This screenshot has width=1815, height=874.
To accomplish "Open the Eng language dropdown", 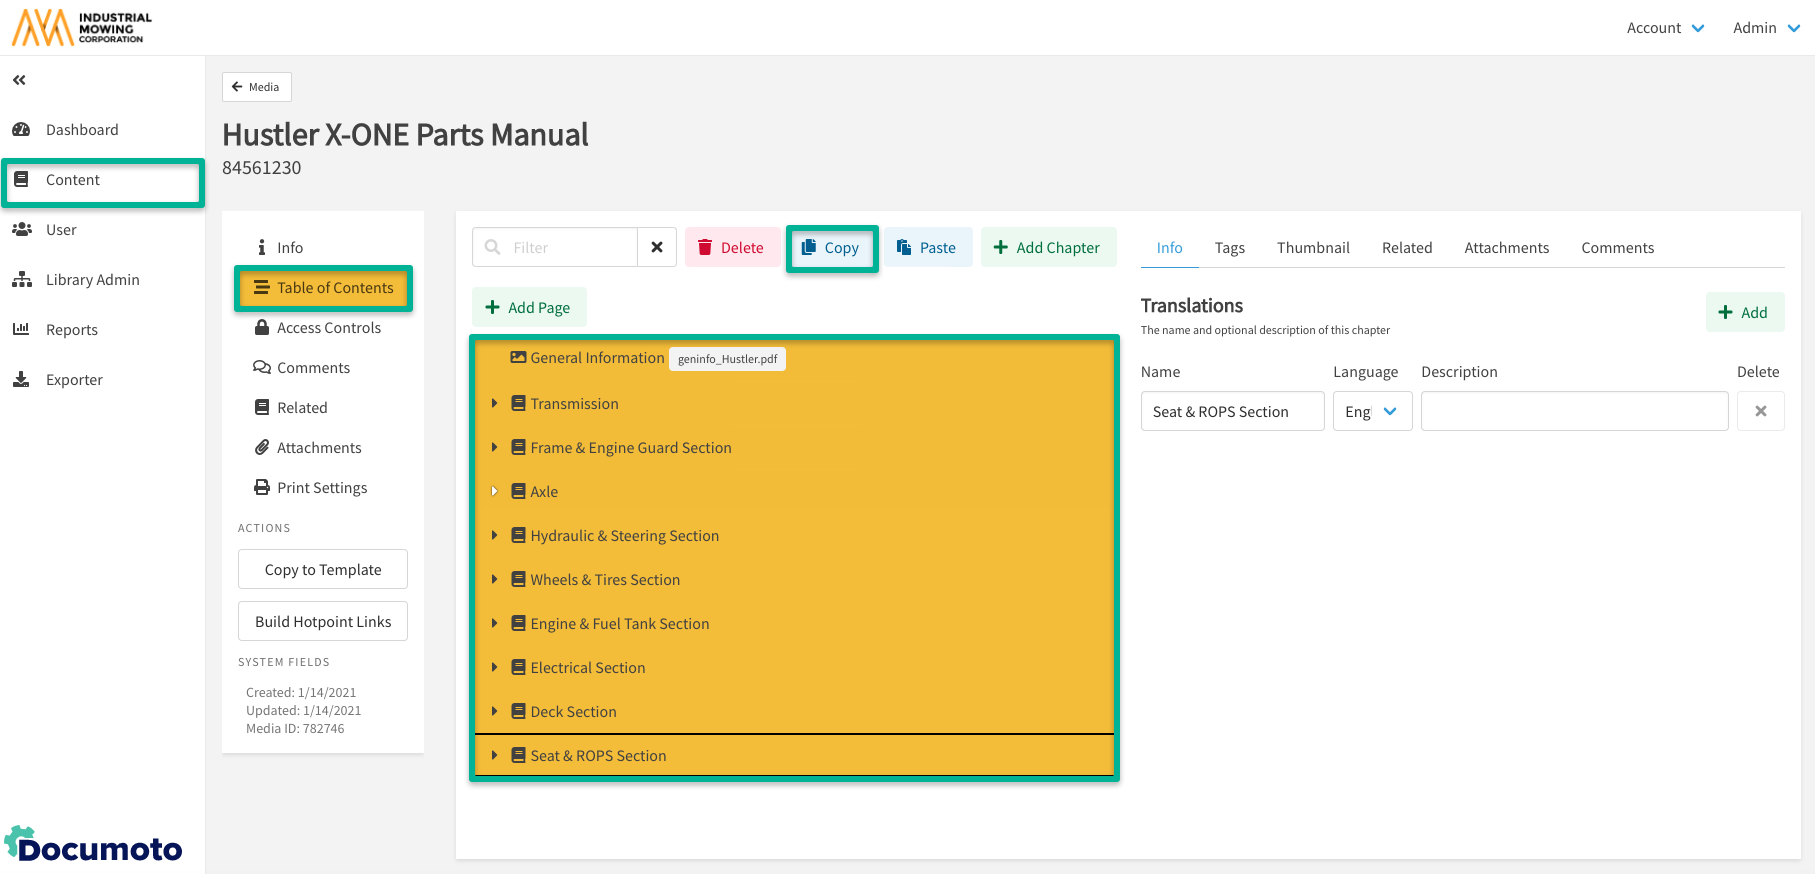I will coord(1371,411).
